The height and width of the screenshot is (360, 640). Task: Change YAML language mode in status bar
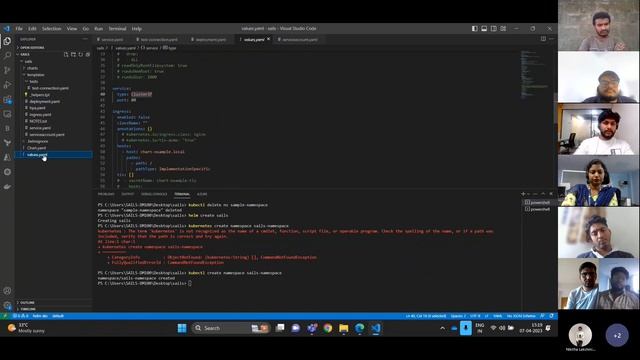tap(498, 316)
